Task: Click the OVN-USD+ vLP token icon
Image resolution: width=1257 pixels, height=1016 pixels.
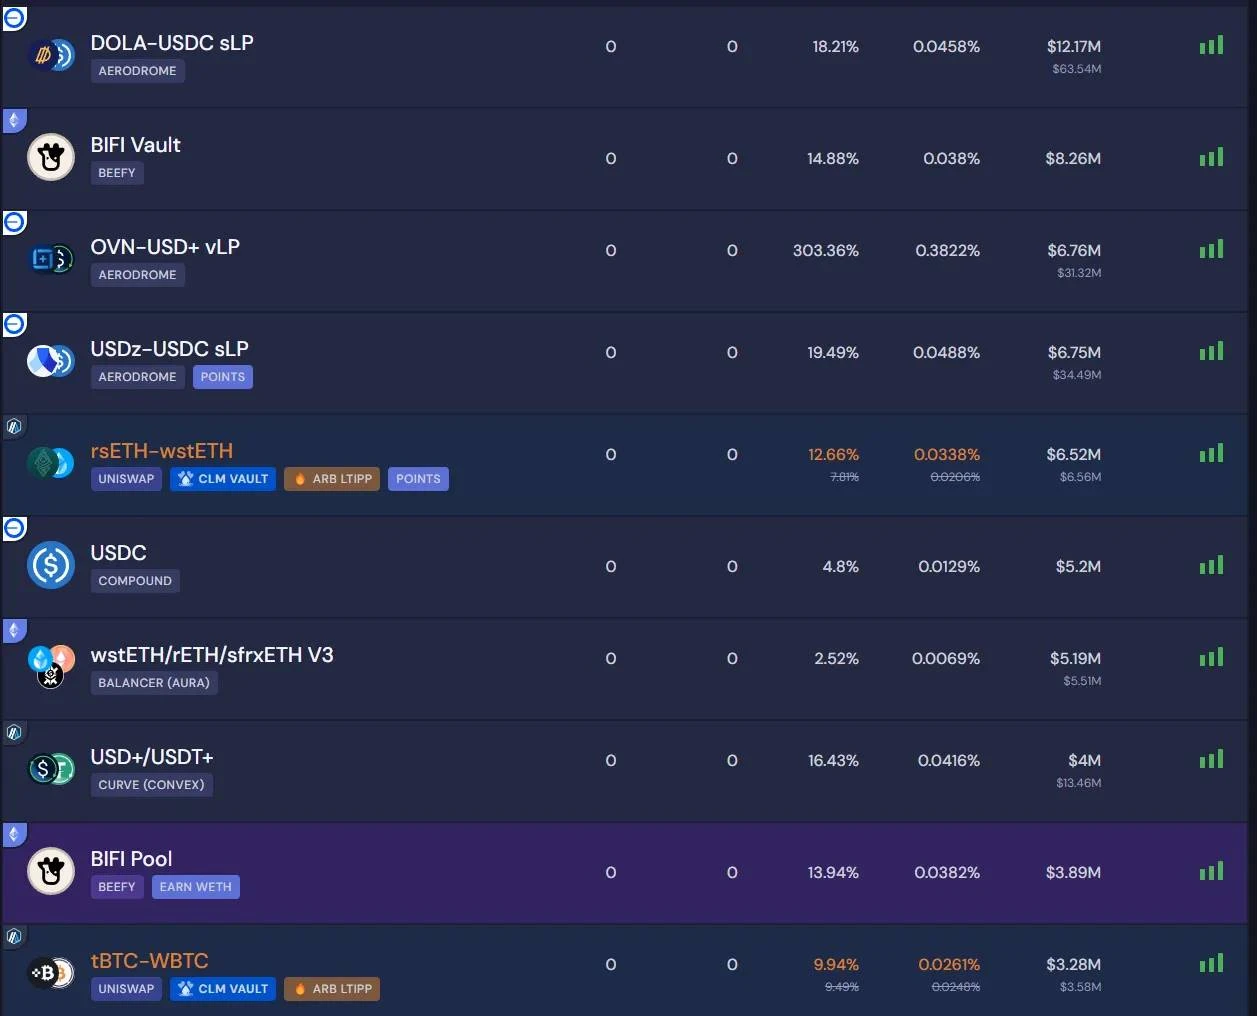Action: [x=50, y=260]
